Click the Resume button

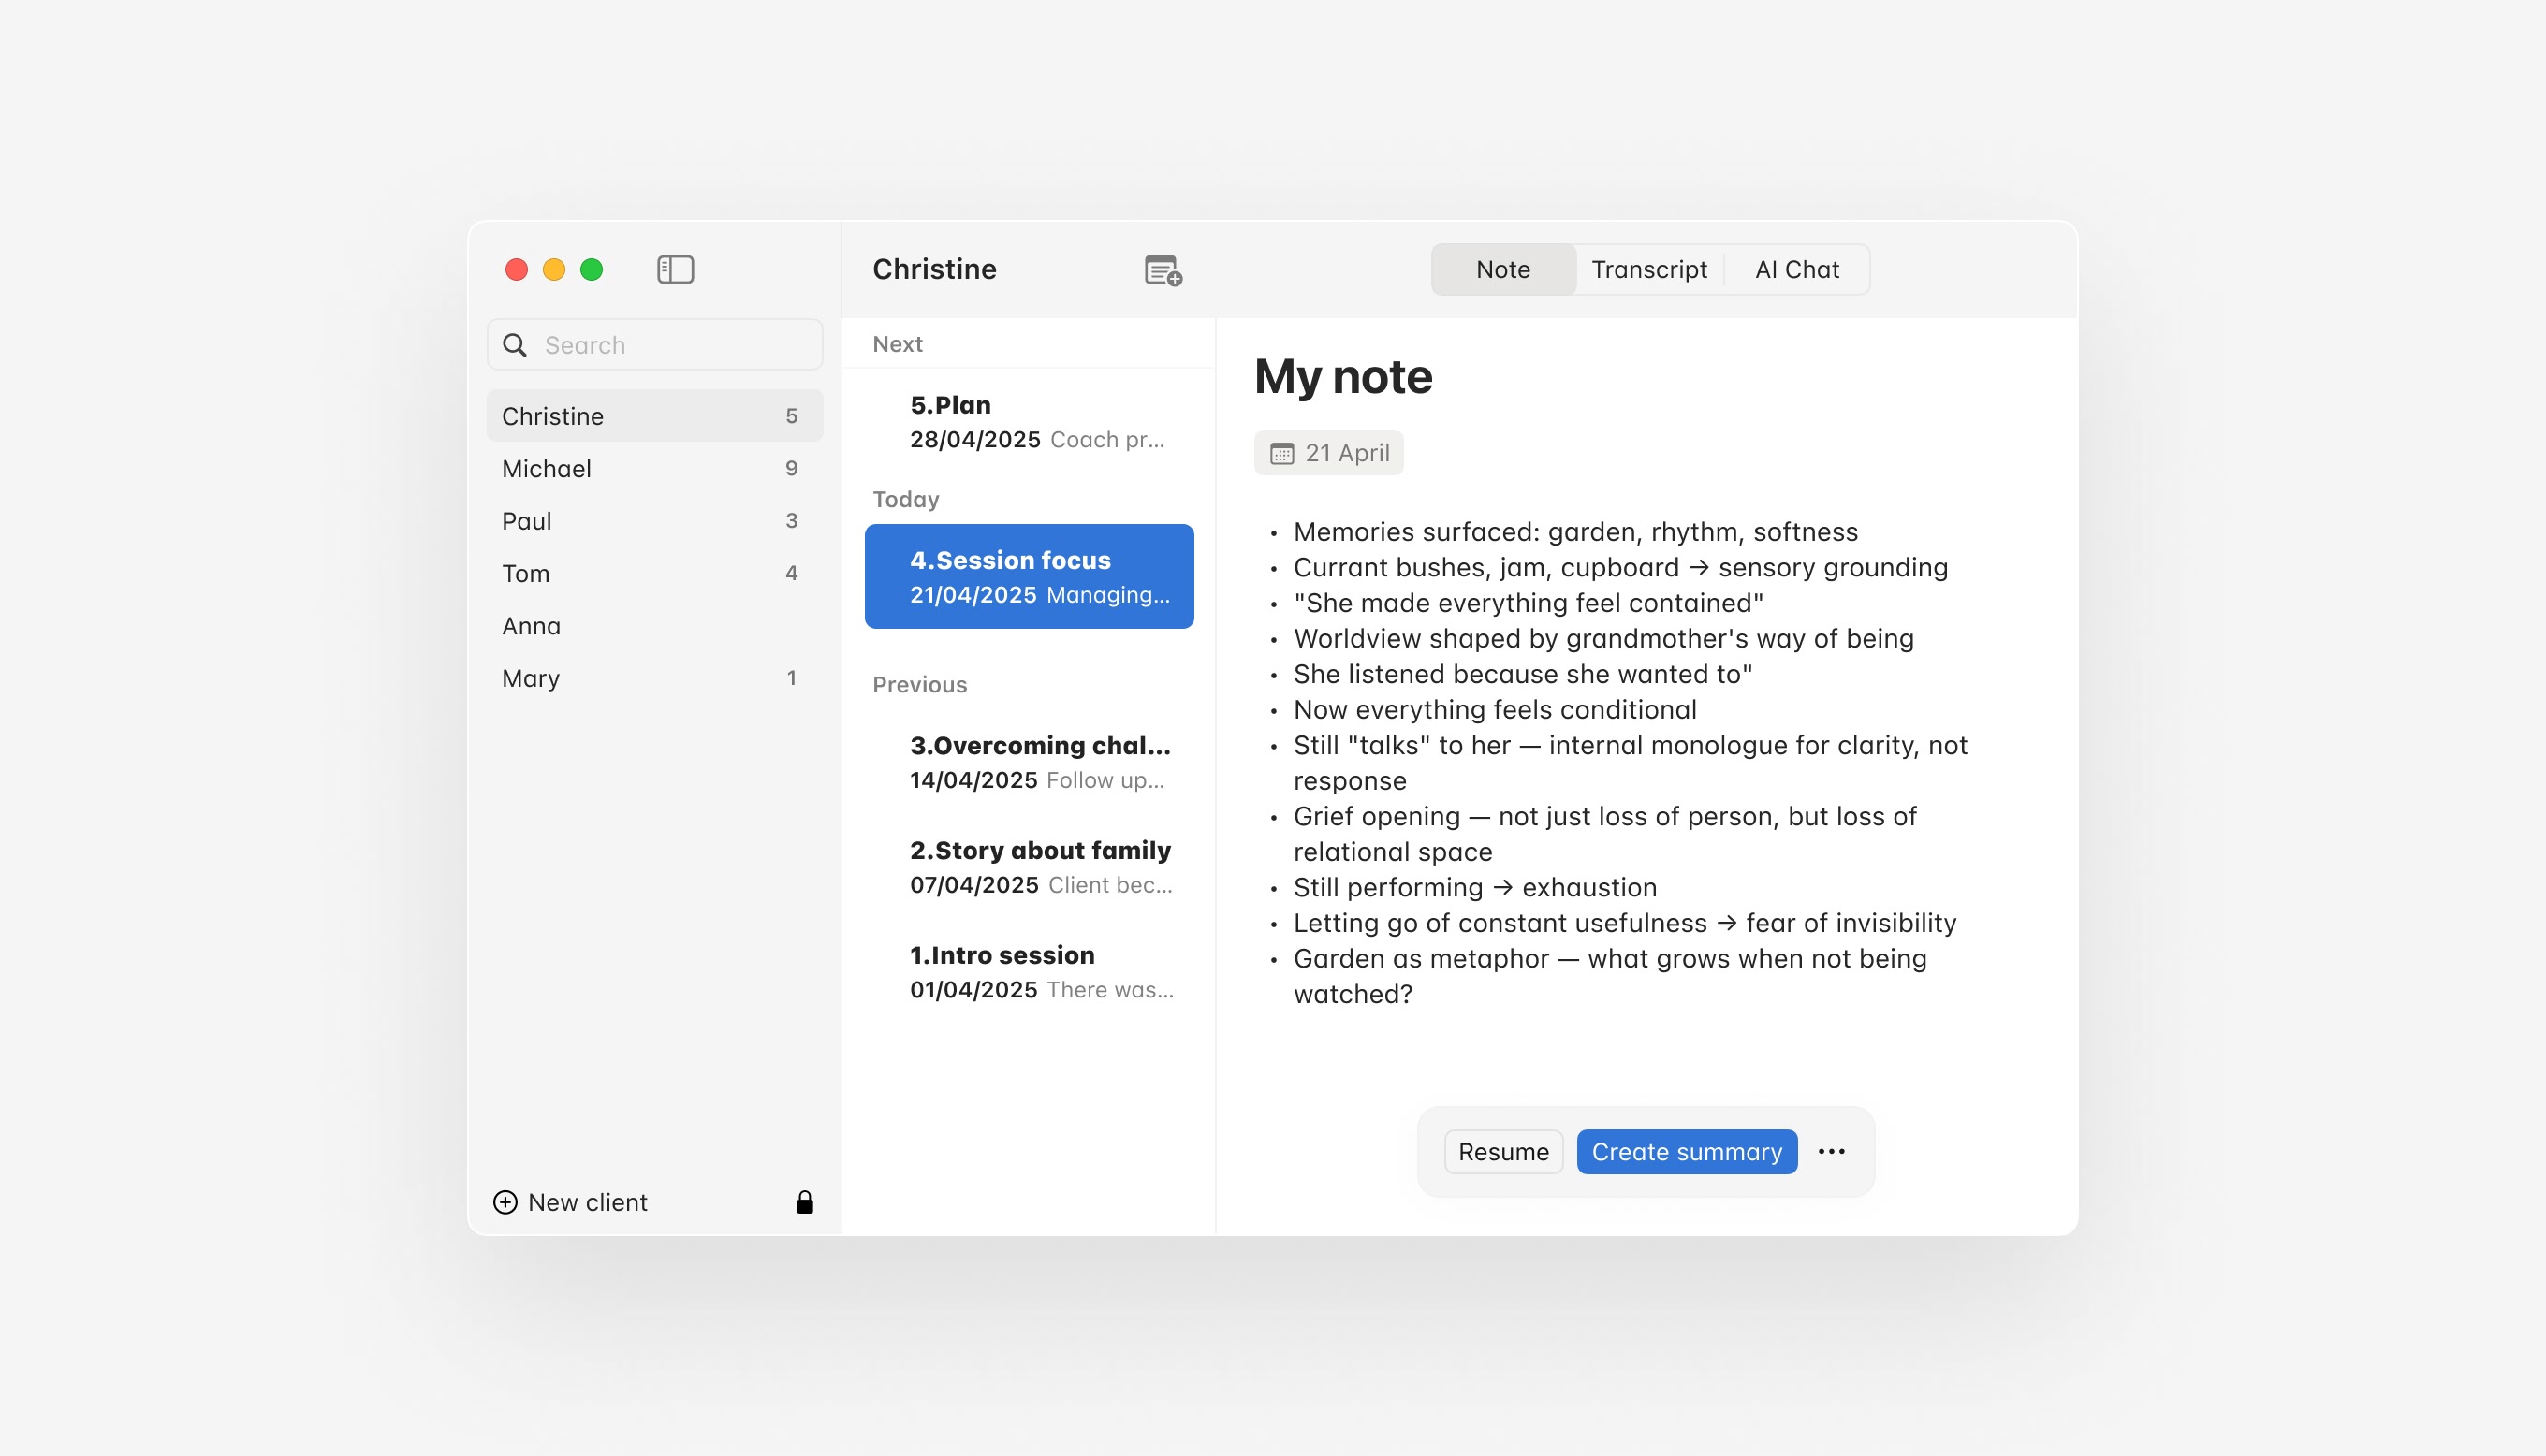tap(1503, 1152)
